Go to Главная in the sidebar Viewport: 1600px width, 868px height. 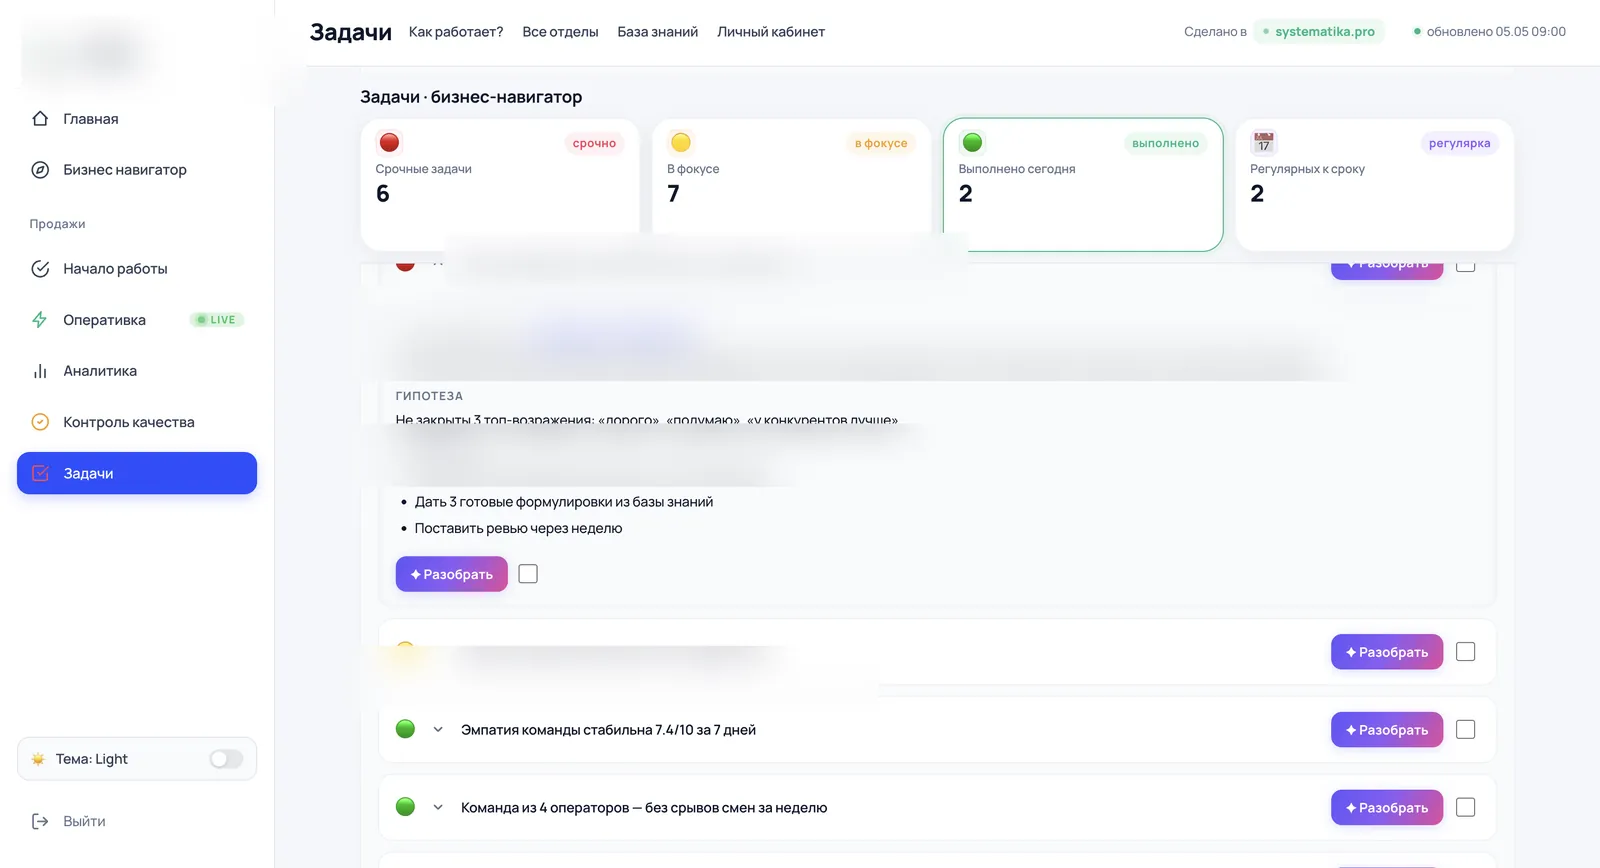137,119
